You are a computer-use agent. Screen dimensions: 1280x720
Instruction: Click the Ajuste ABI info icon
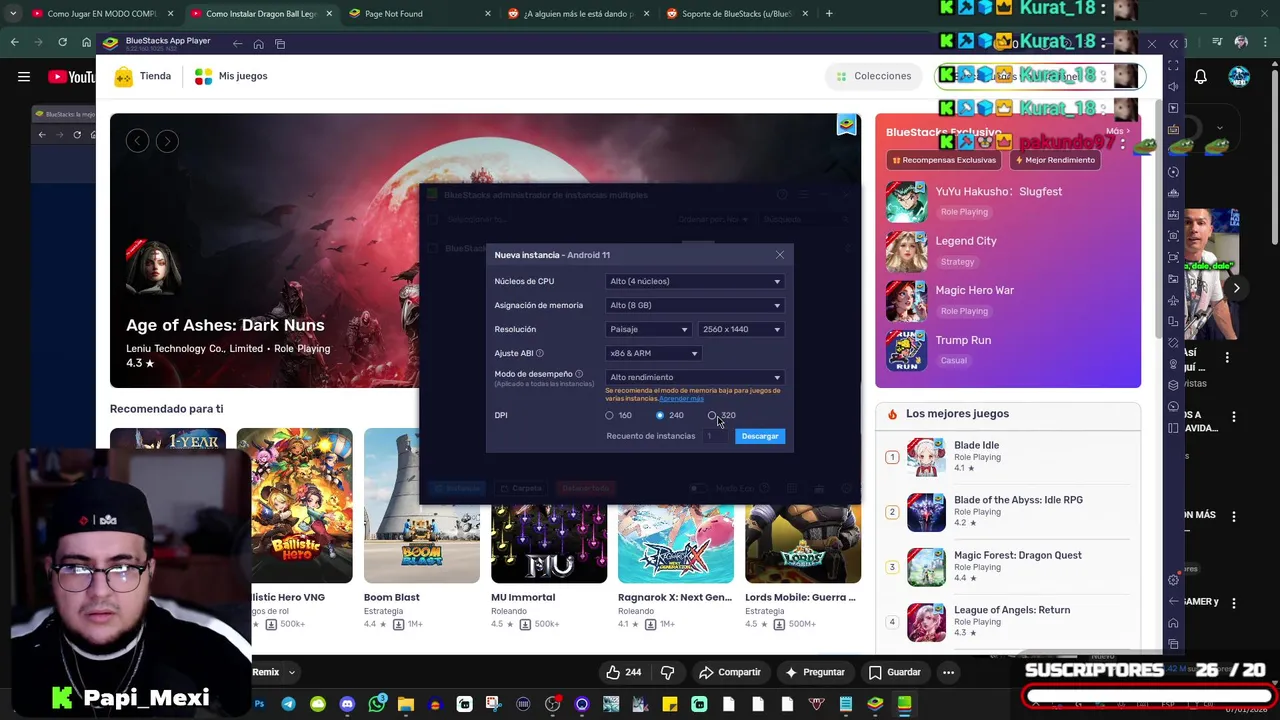pos(539,353)
